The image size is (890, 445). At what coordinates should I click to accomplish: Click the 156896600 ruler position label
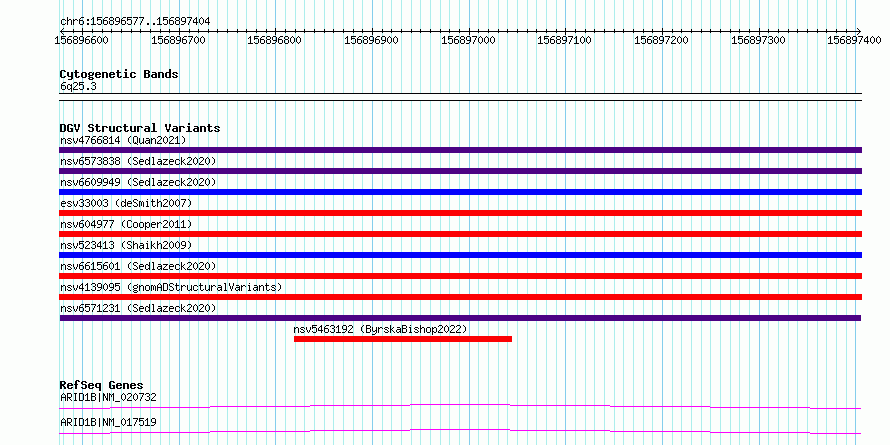pos(82,40)
